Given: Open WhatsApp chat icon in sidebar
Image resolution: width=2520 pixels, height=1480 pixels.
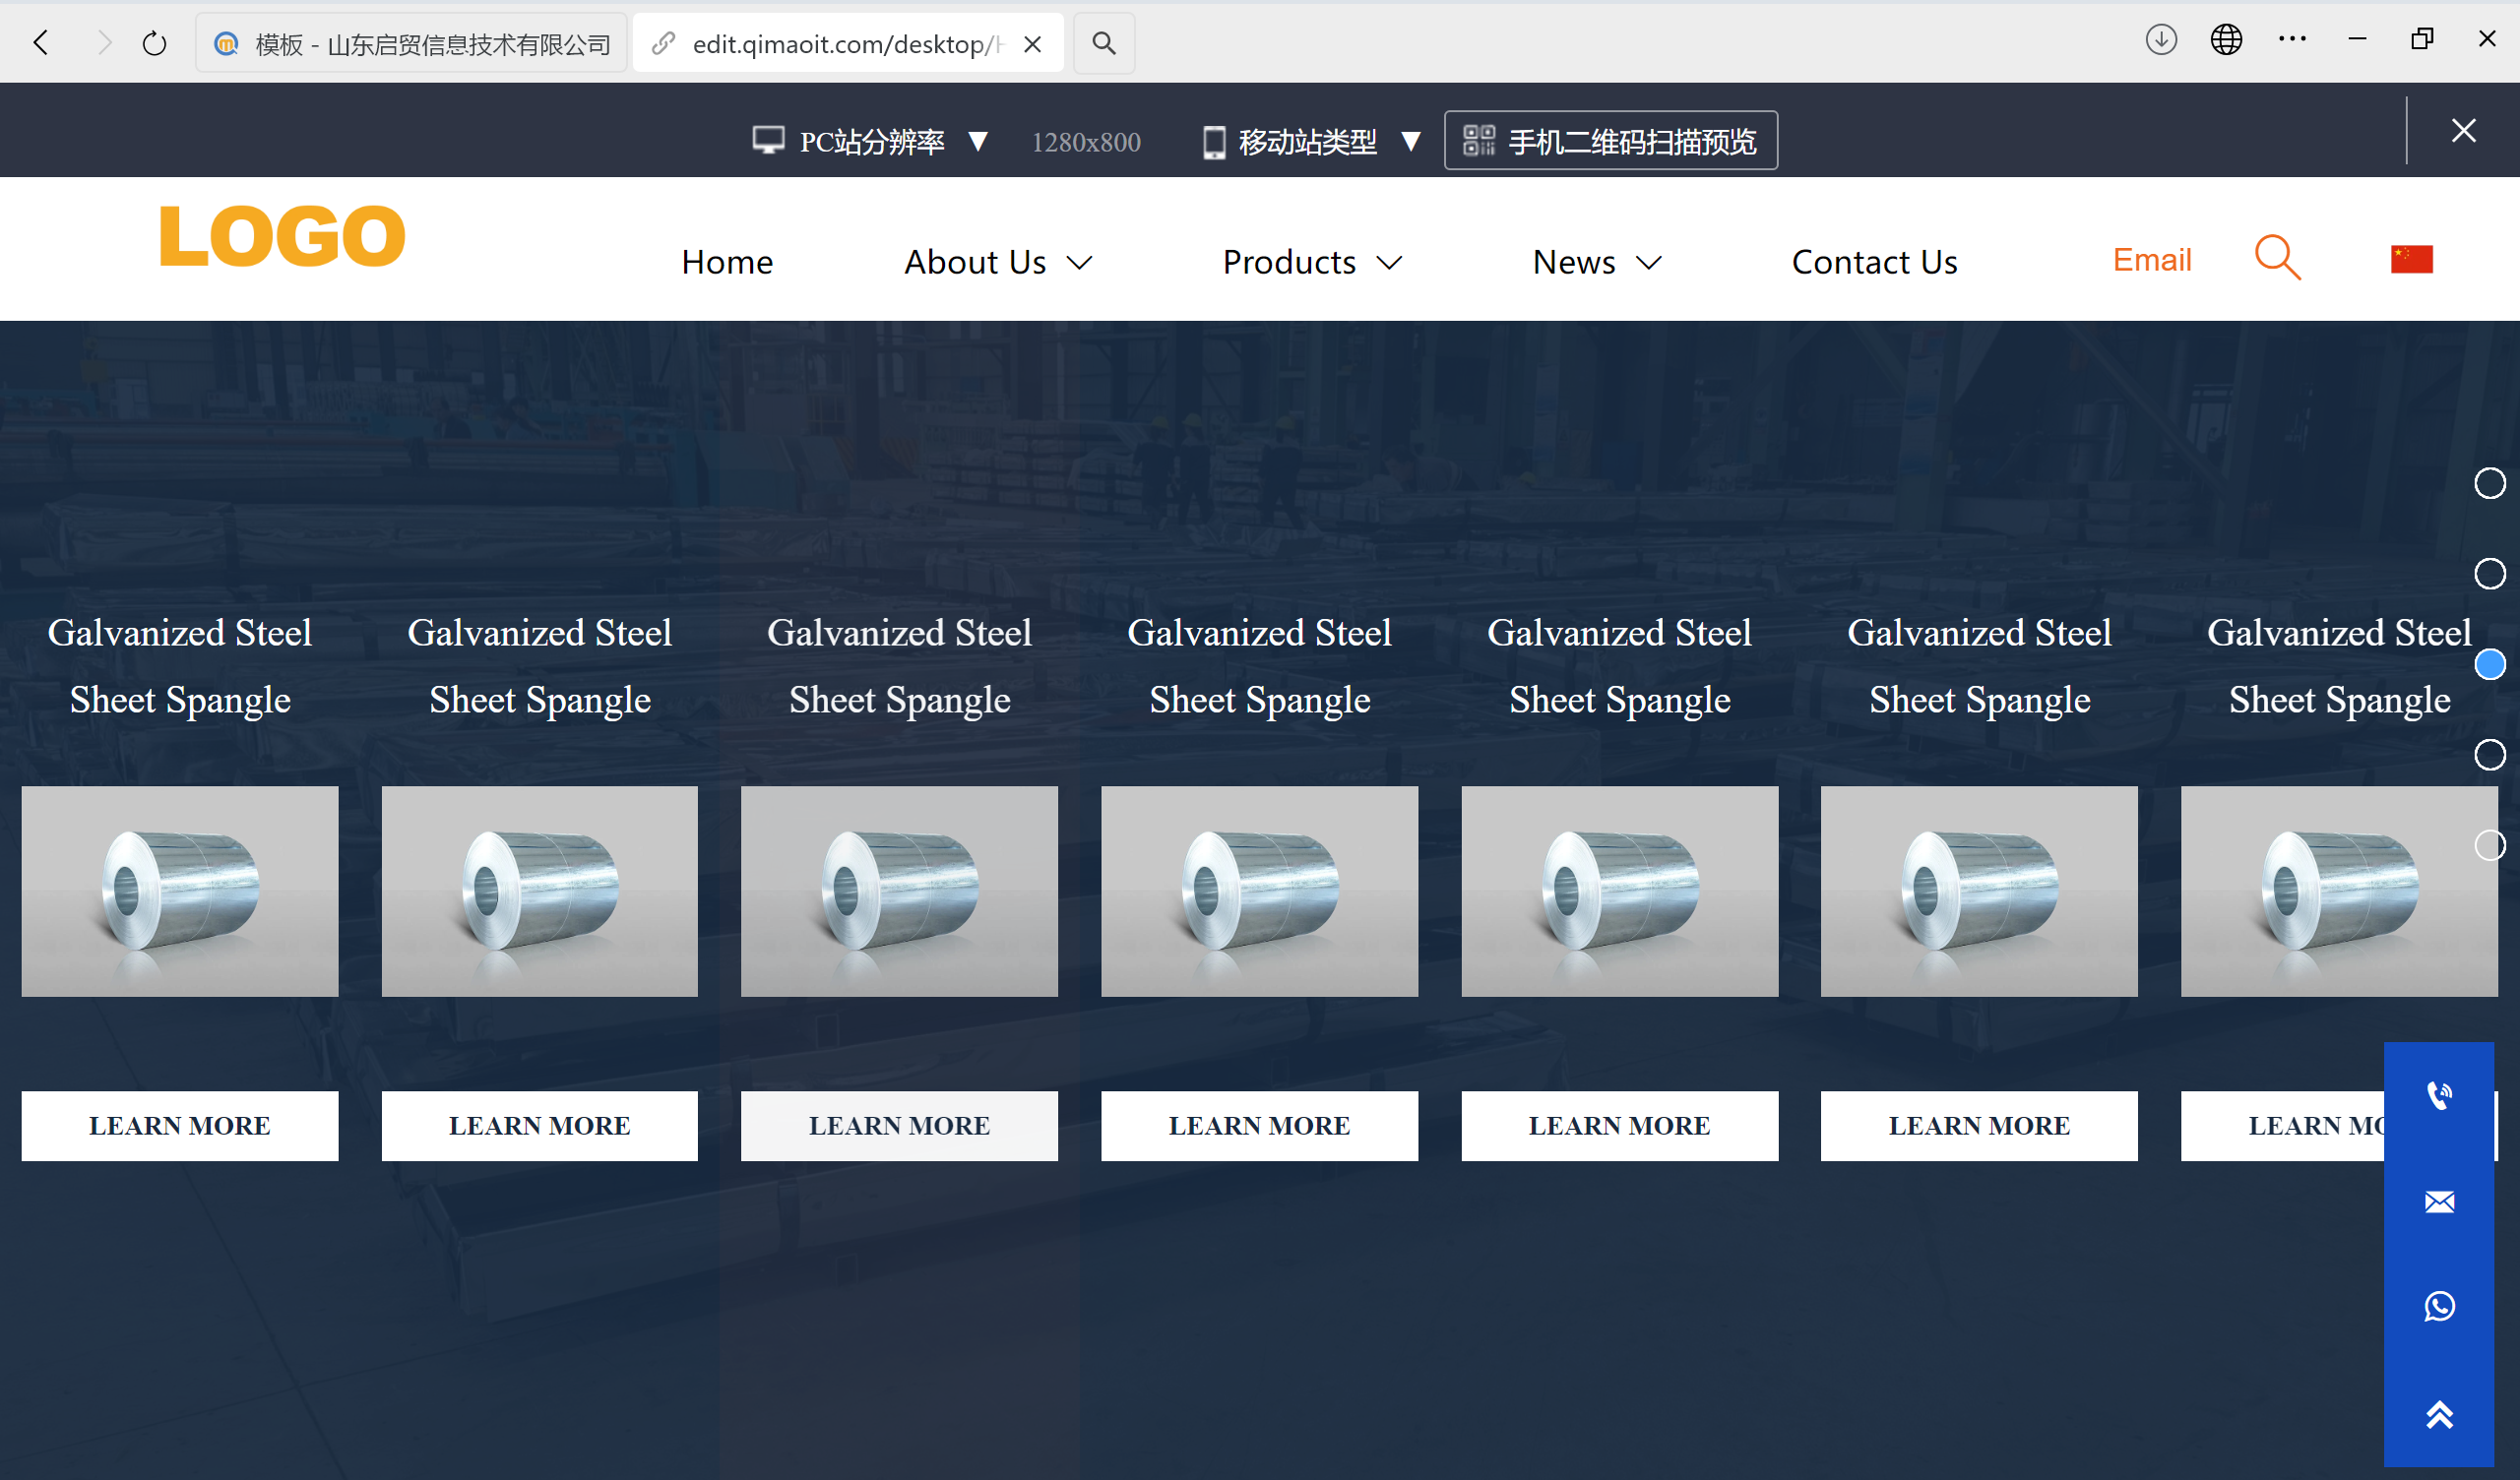Looking at the screenshot, I should click(2439, 1306).
